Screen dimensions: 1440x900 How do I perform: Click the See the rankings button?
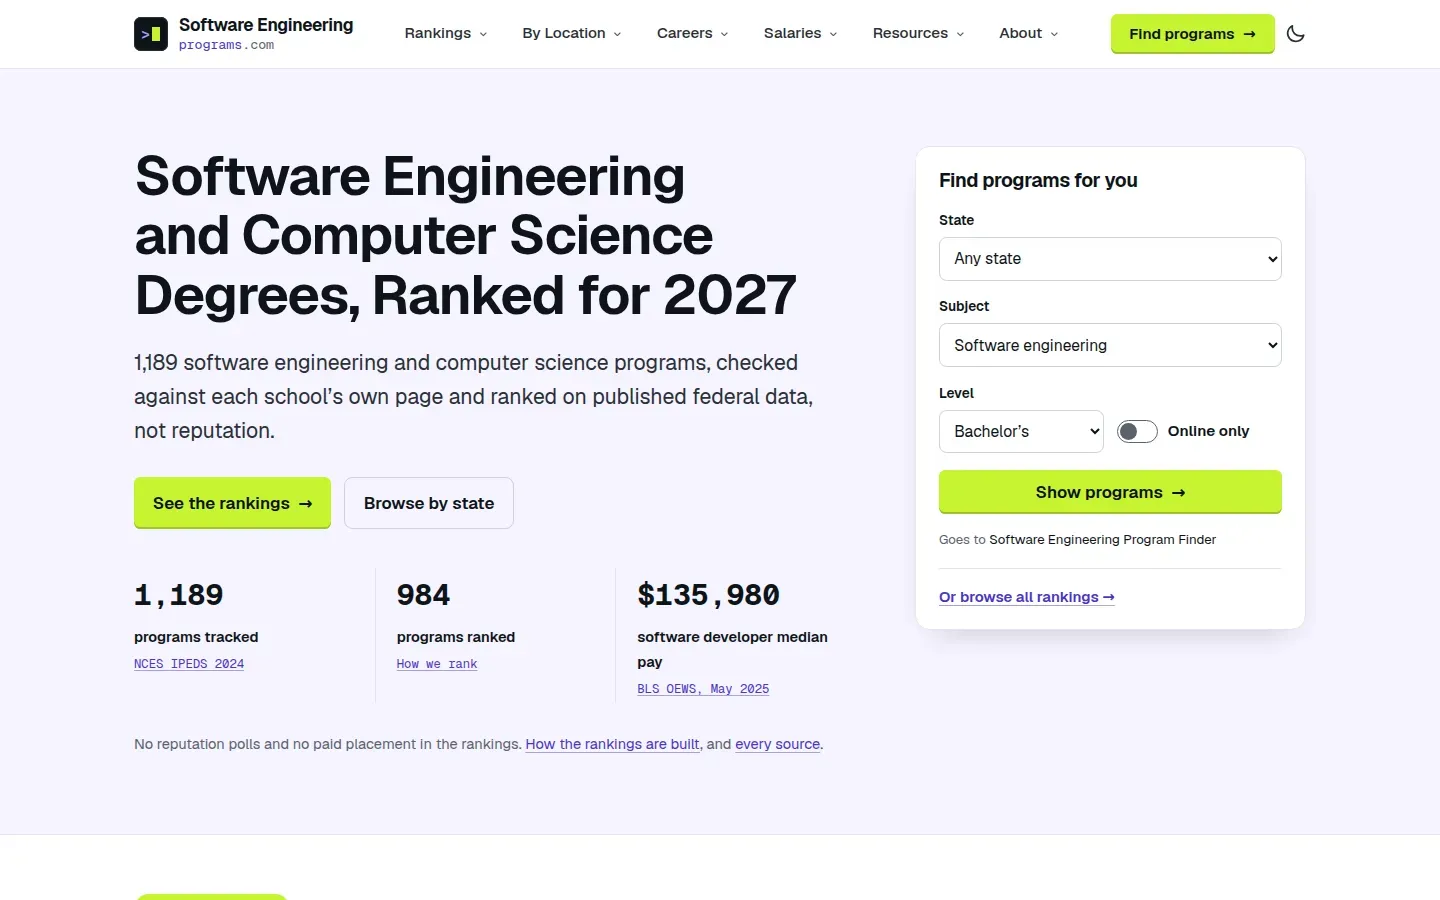pos(232,503)
